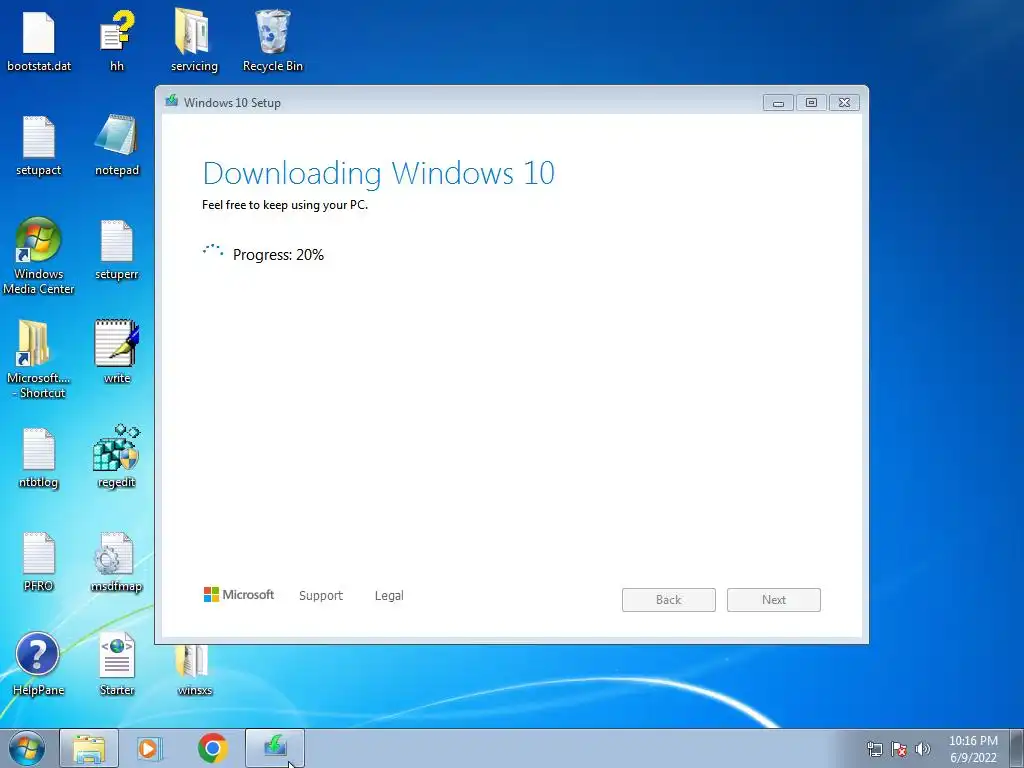Open the Support link

321,596
